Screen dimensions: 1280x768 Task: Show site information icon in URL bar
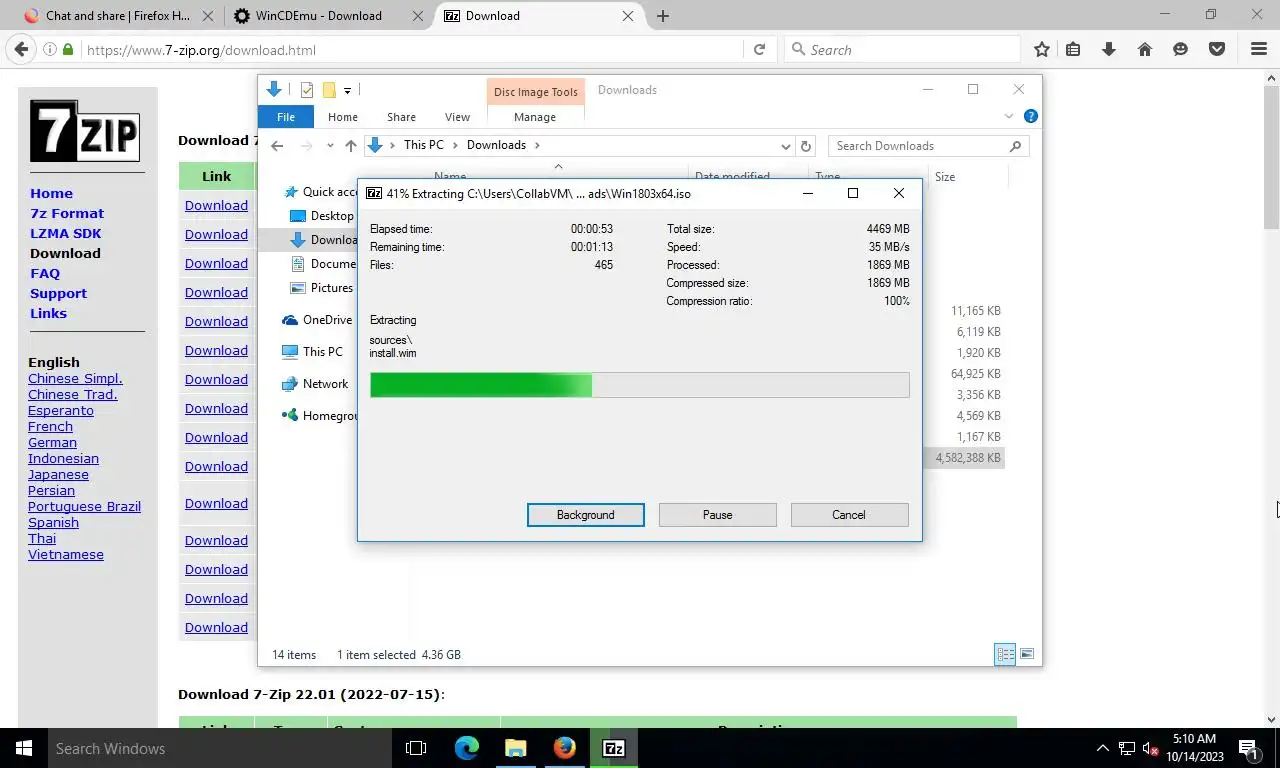49,49
